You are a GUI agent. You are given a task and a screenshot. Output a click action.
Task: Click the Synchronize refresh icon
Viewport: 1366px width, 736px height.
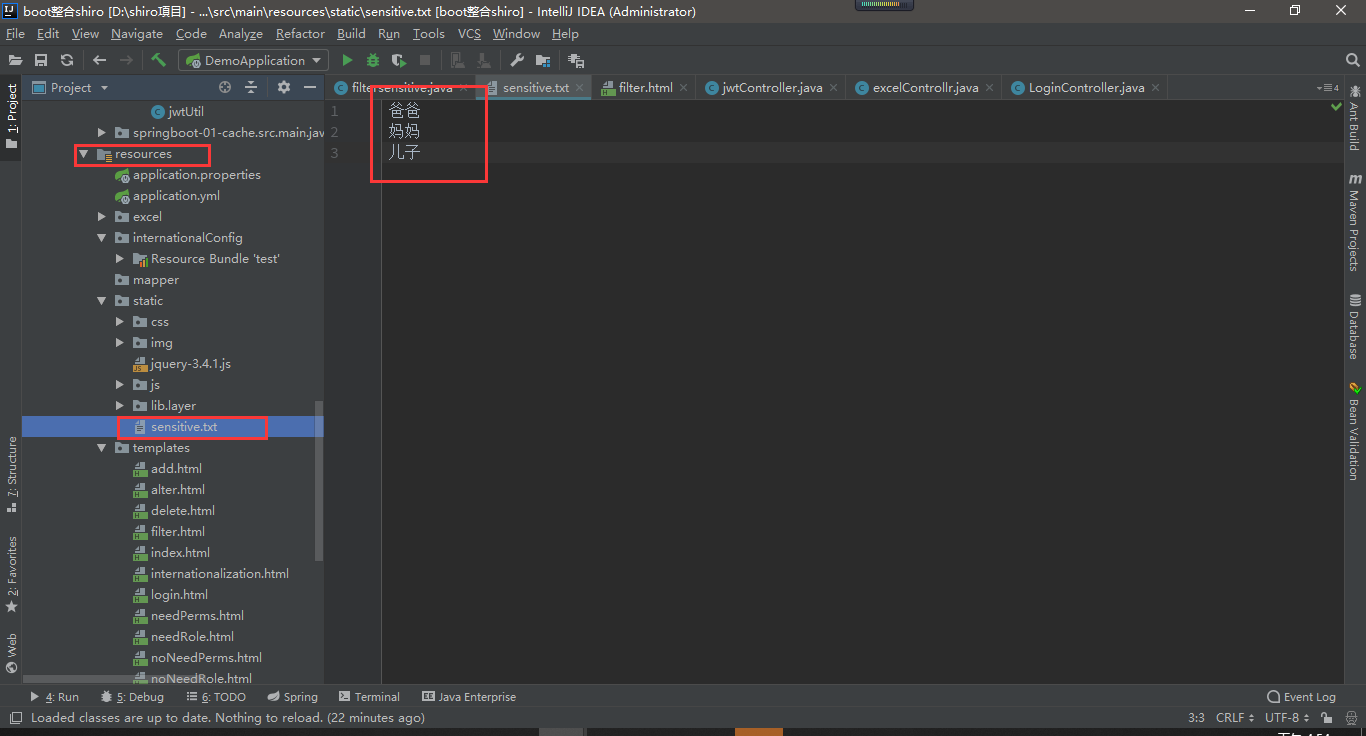coord(67,60)
